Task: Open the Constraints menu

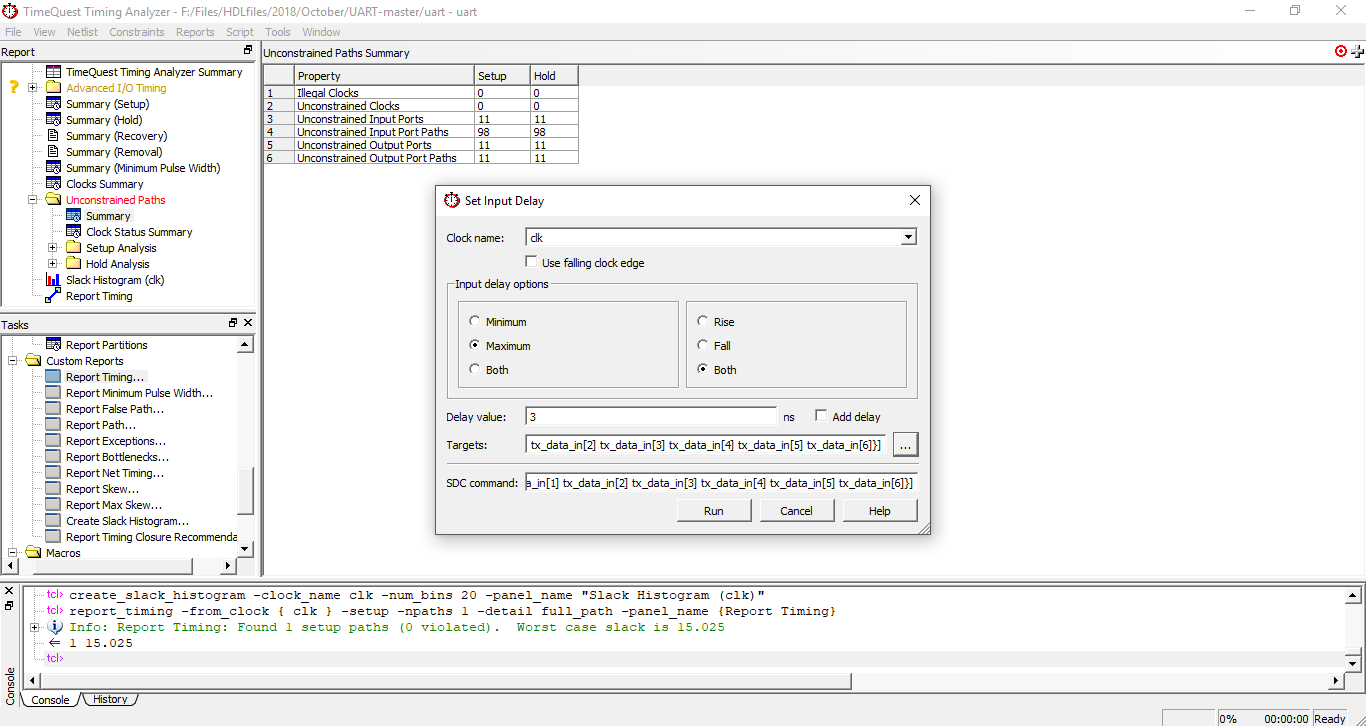Action: pyautogui.click(x=137, y=32)
